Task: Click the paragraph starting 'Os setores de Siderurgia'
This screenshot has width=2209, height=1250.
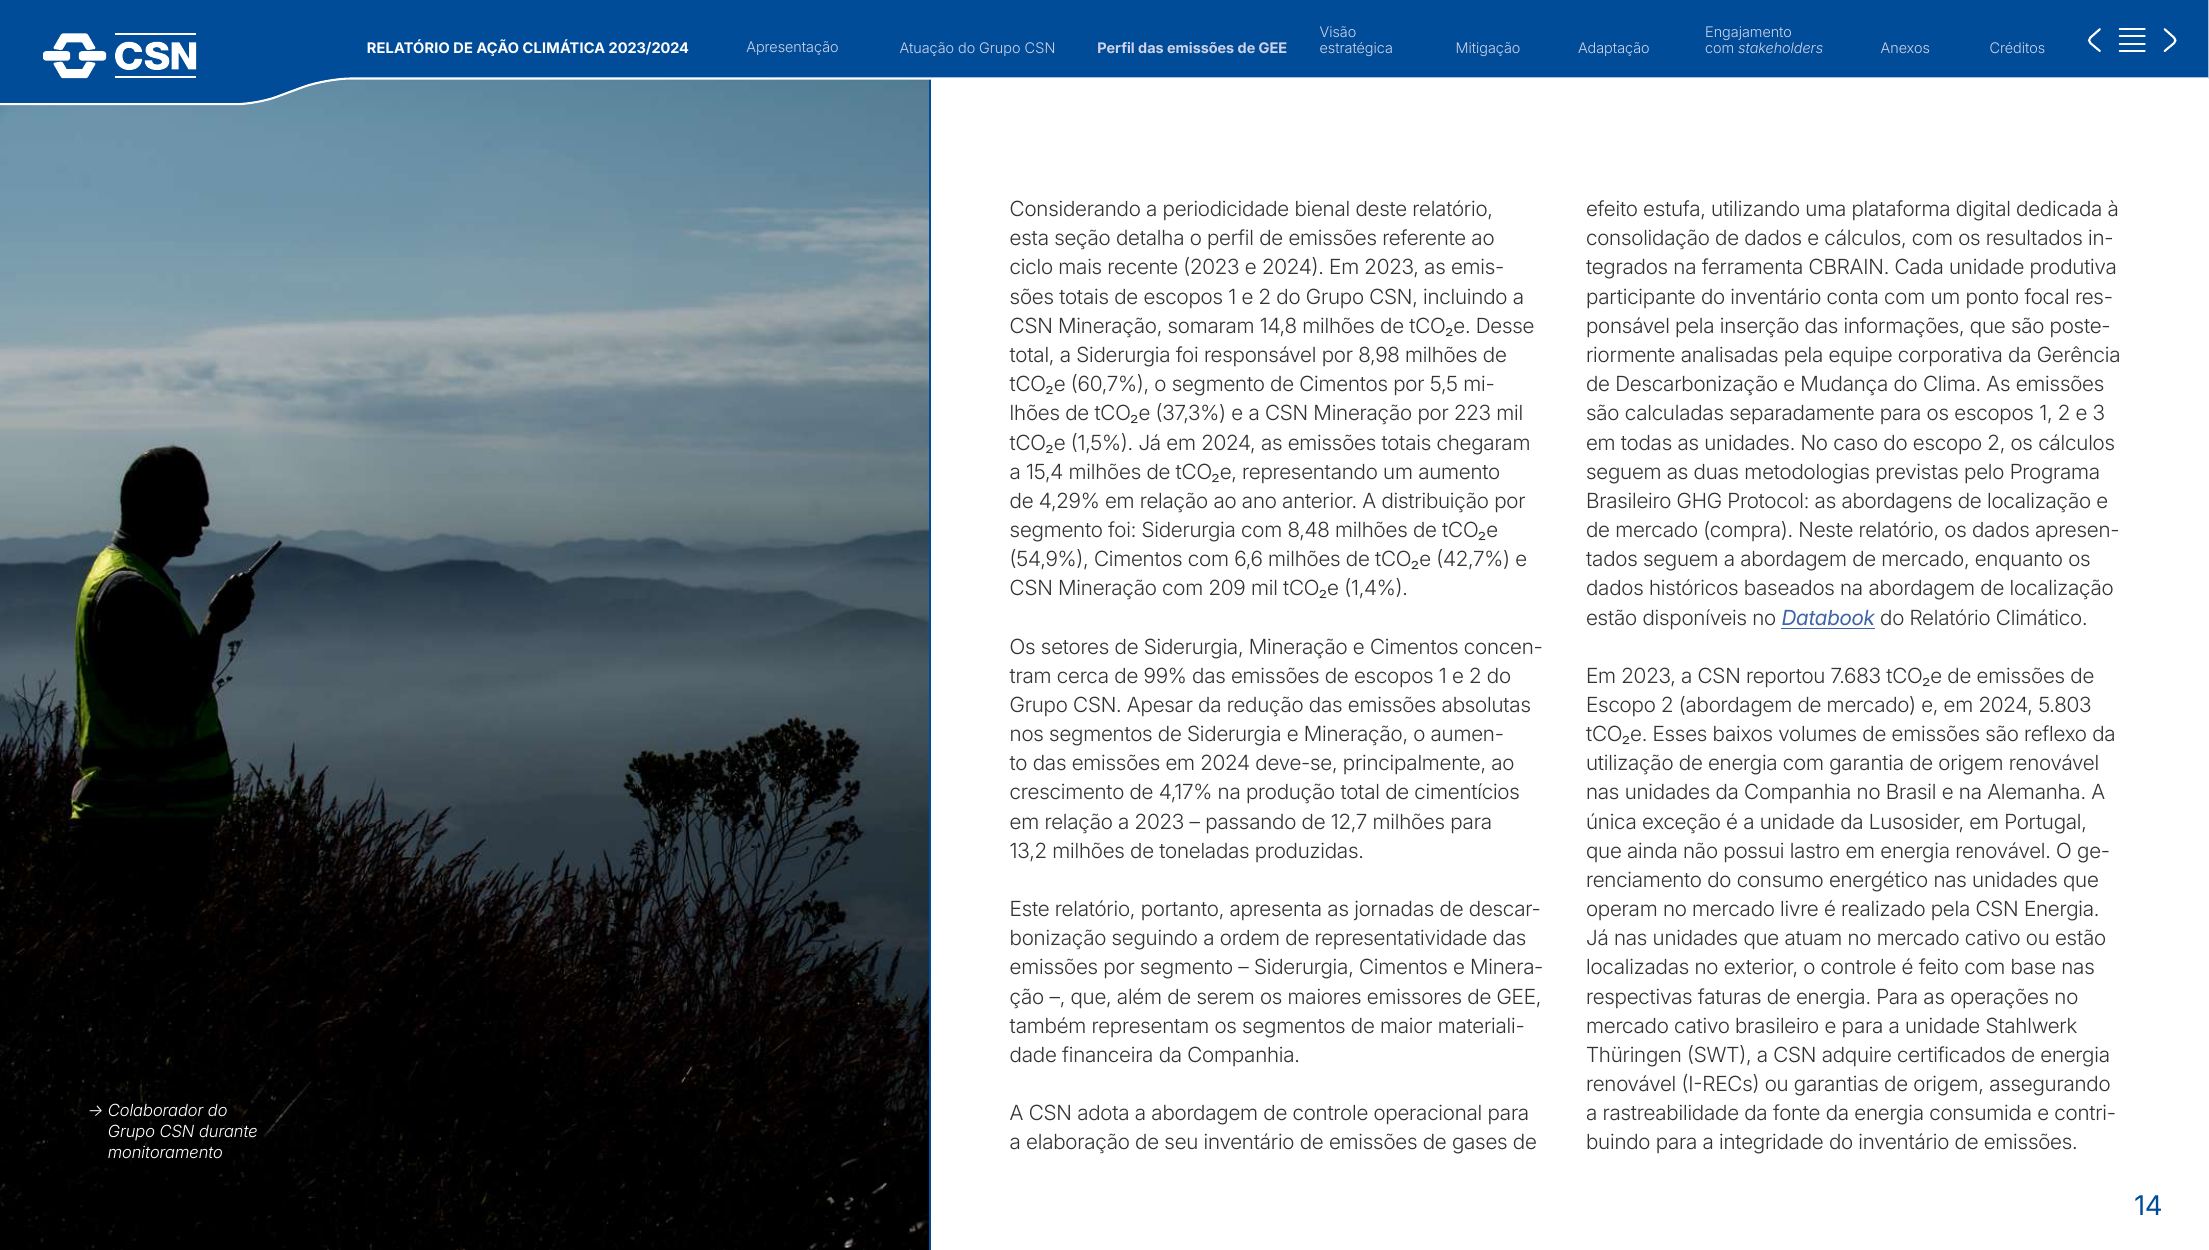Action: tap(1275, 749)
